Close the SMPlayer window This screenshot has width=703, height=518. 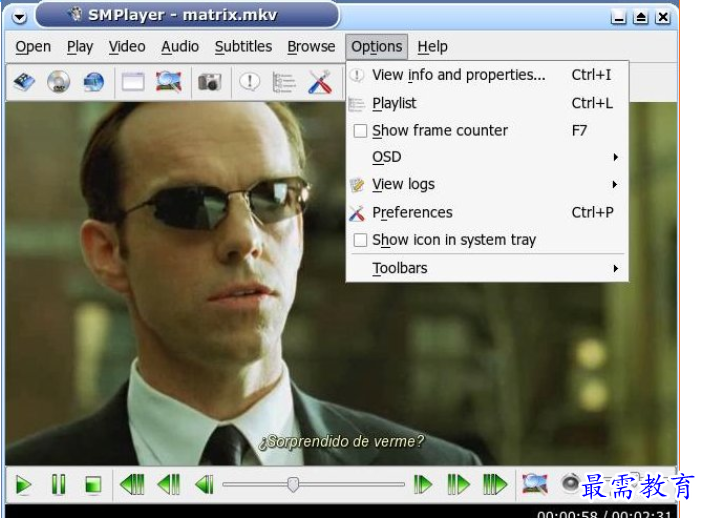(x=663, y=17)
